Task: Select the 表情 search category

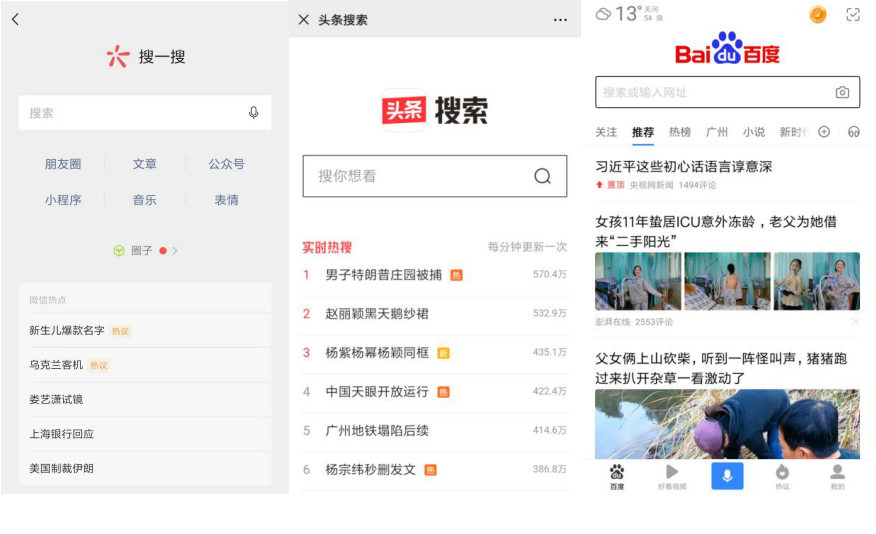Action: coord(226,200)
